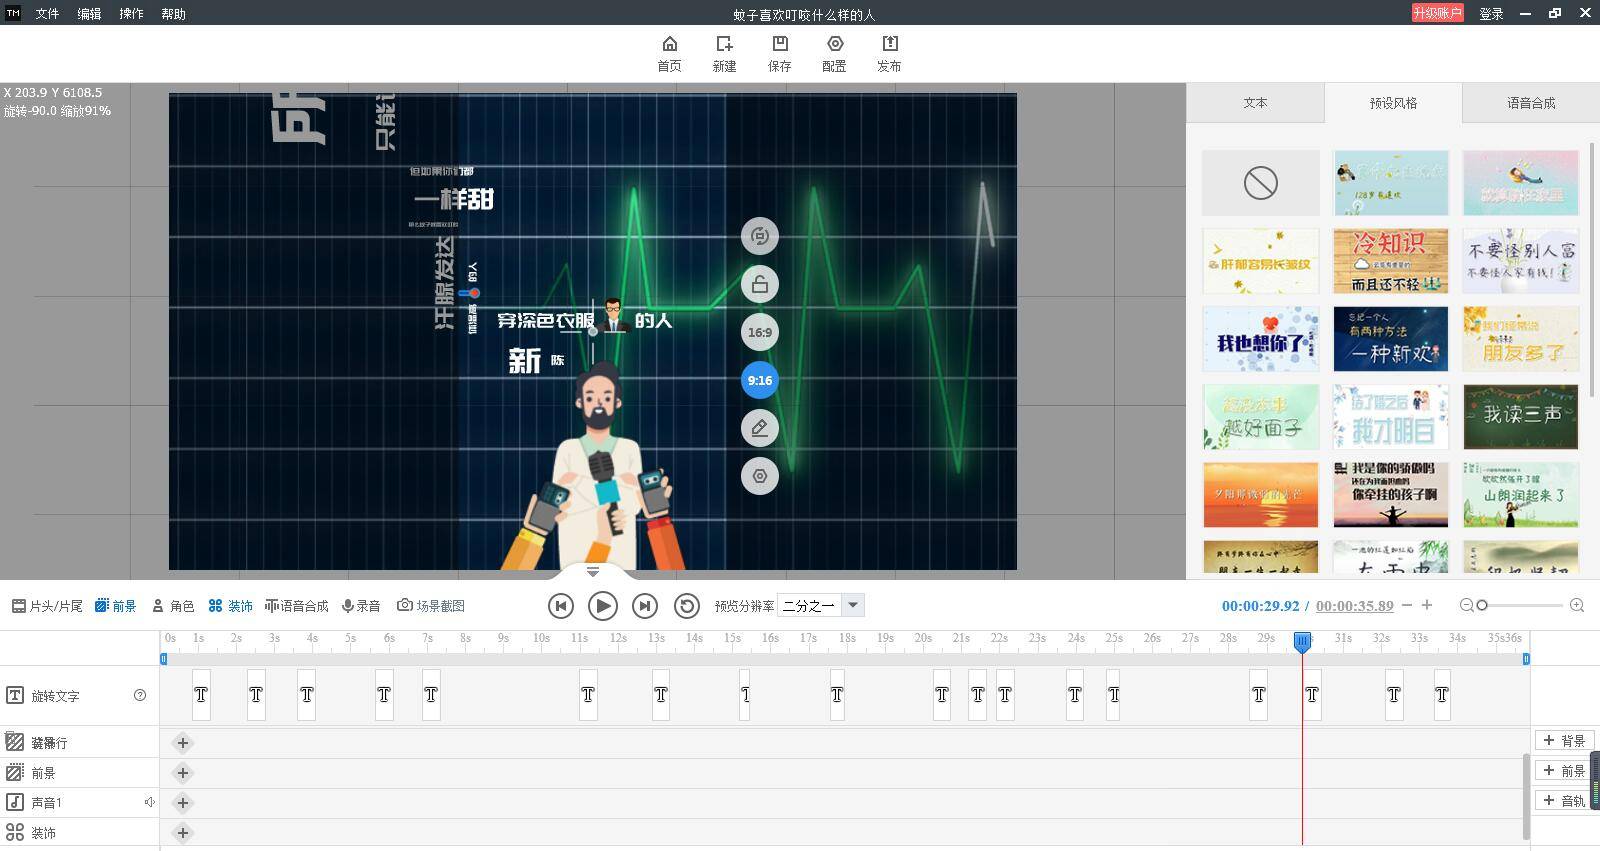Open the canvas target settings button

760,476
